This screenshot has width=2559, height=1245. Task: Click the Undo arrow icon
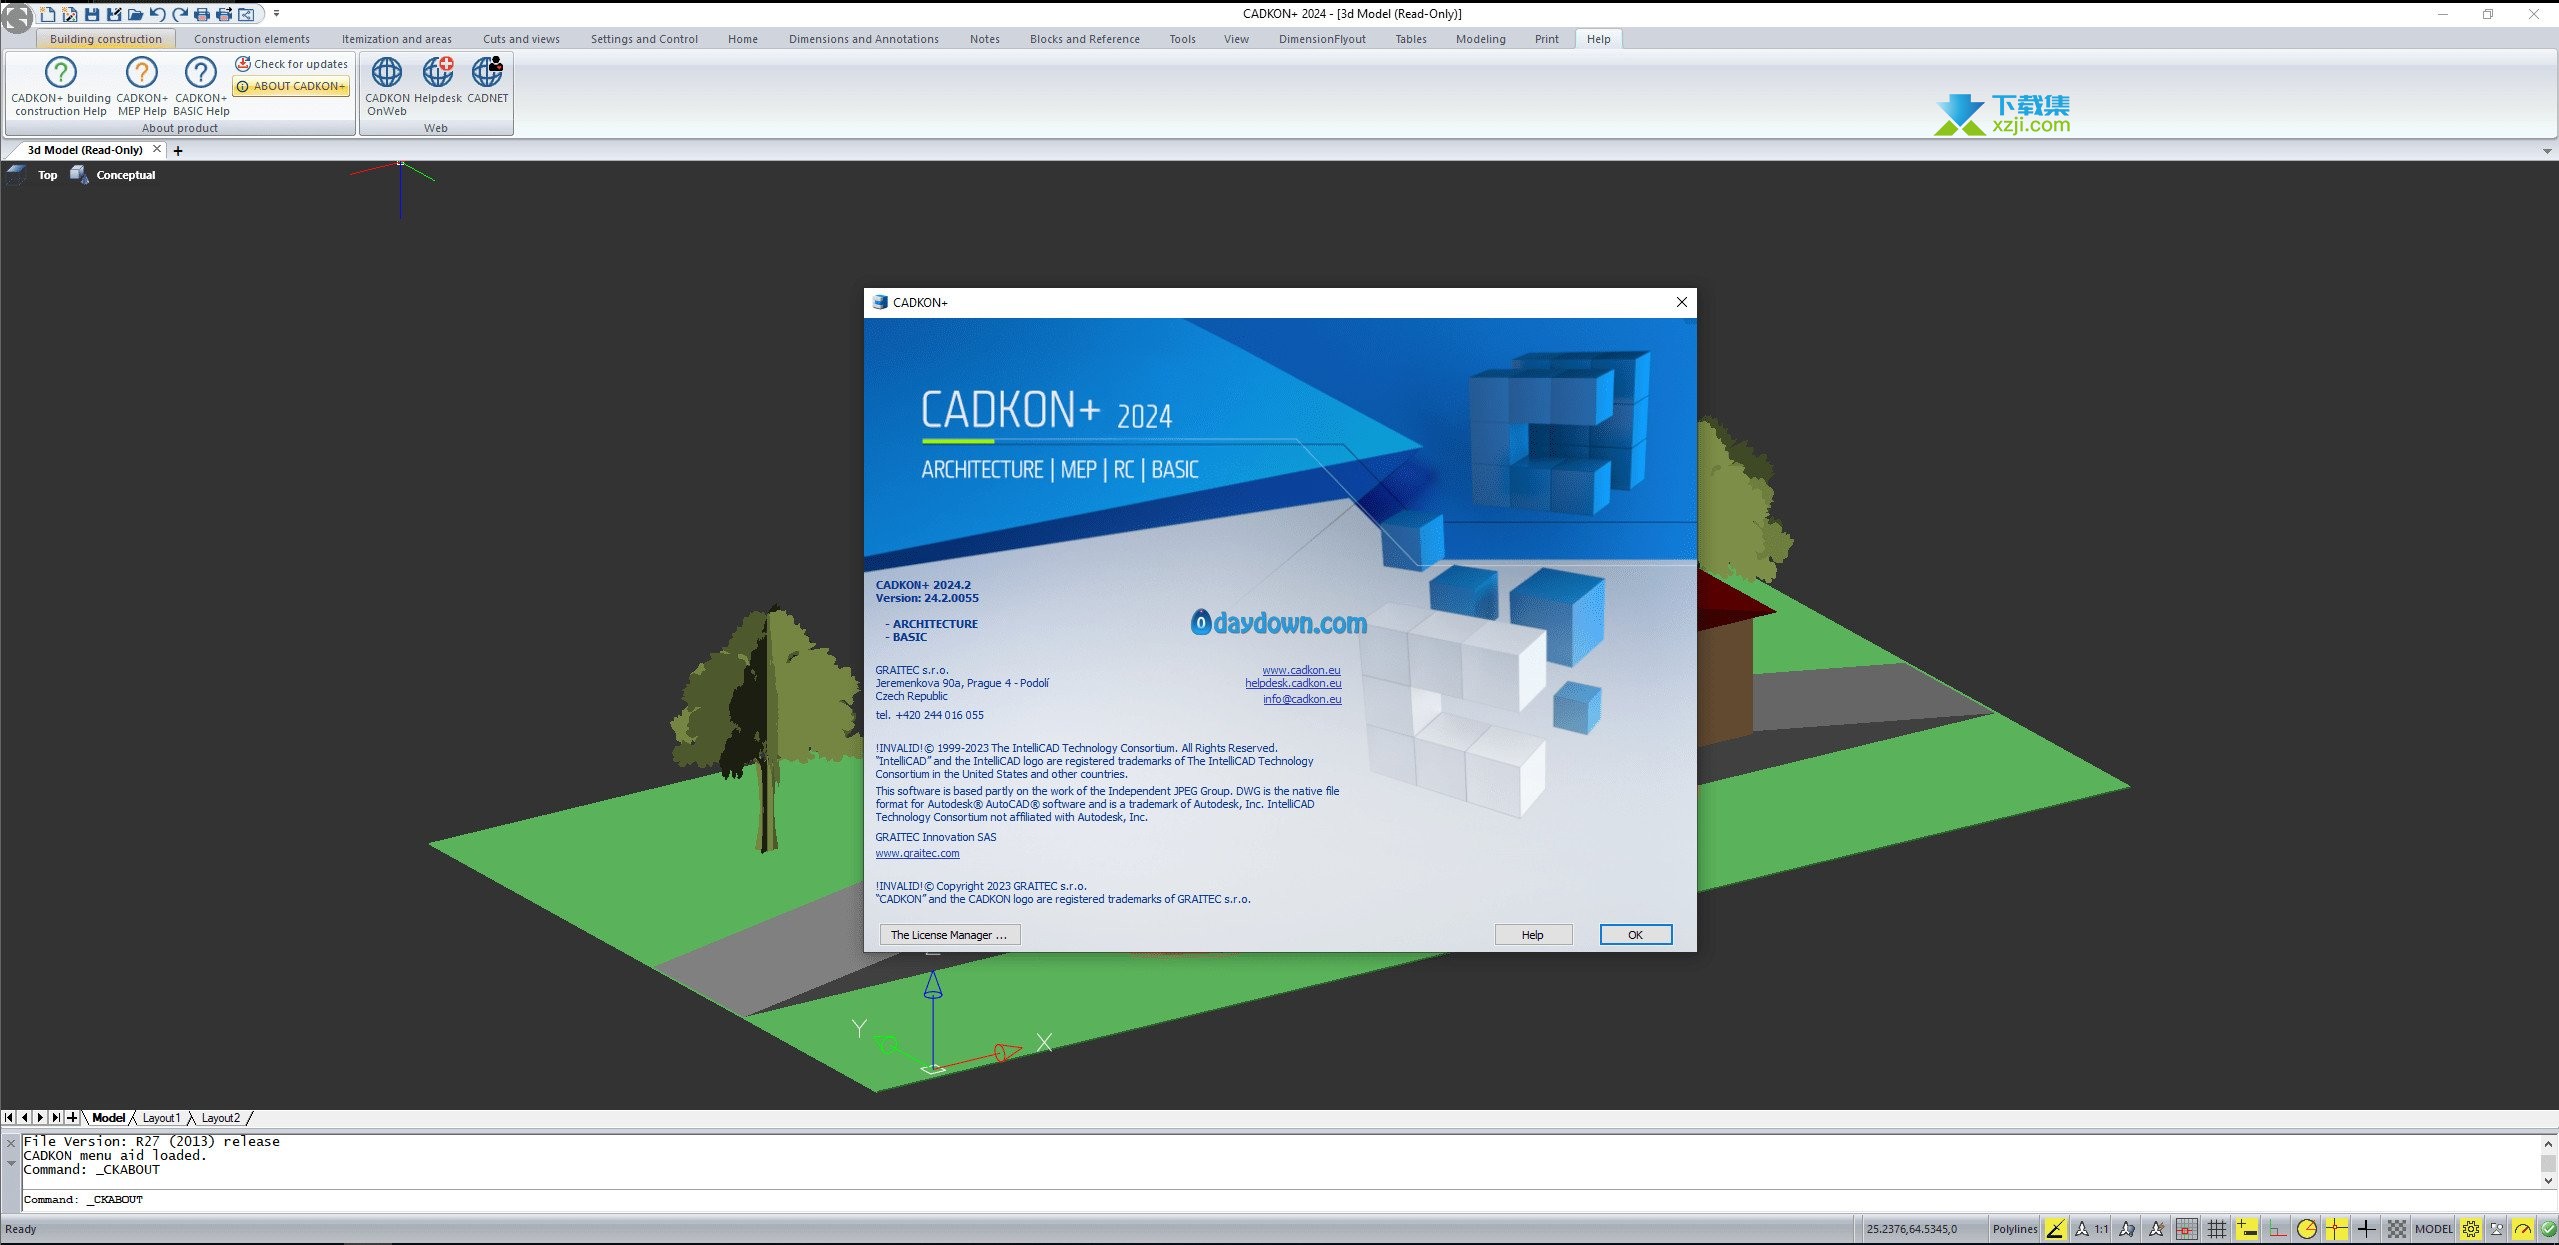pyautogui.click(x=157, y=14)
